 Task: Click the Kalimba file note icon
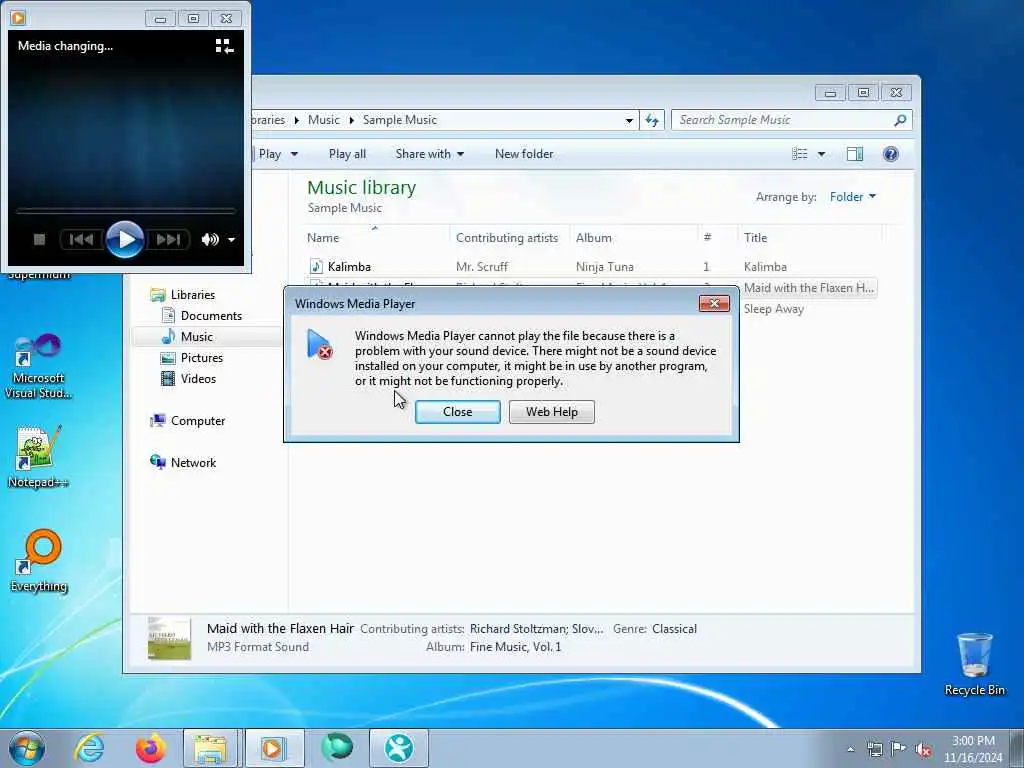pyautogui.click(x=316, y=266)
